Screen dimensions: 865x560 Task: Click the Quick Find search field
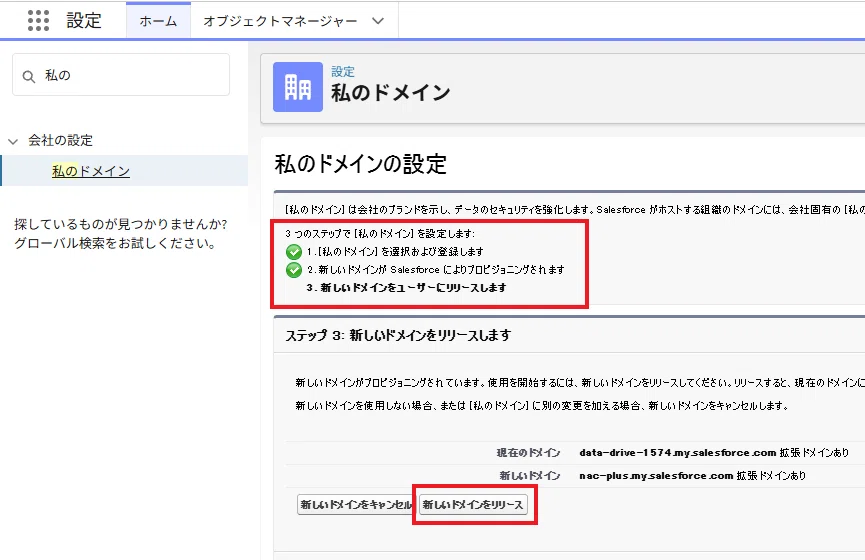121,75
